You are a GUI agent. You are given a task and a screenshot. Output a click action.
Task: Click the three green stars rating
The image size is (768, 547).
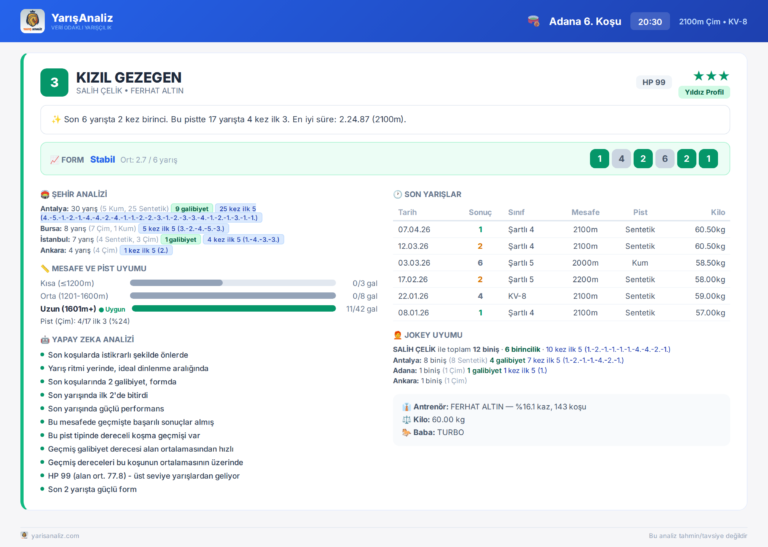pyautogui.click(x=711, y=76)
